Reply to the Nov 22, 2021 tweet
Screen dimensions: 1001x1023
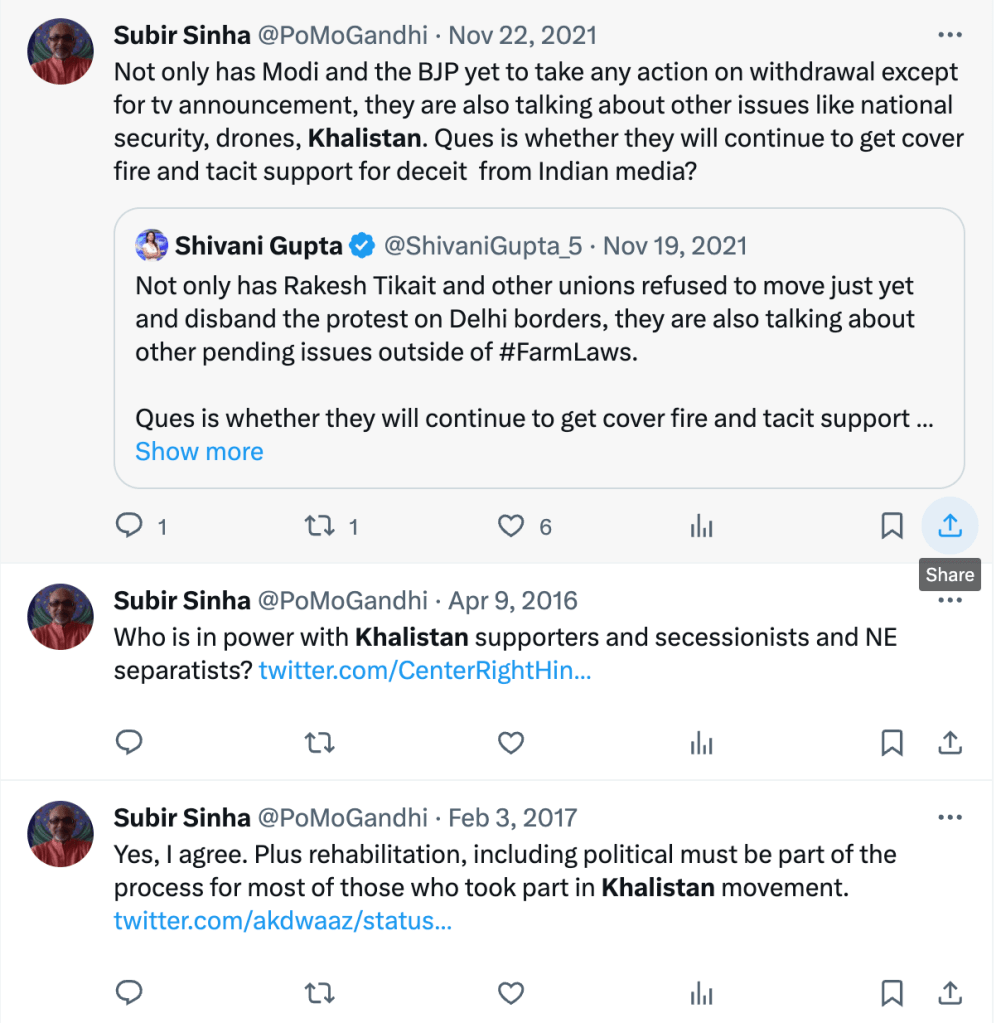pos(130,526)
